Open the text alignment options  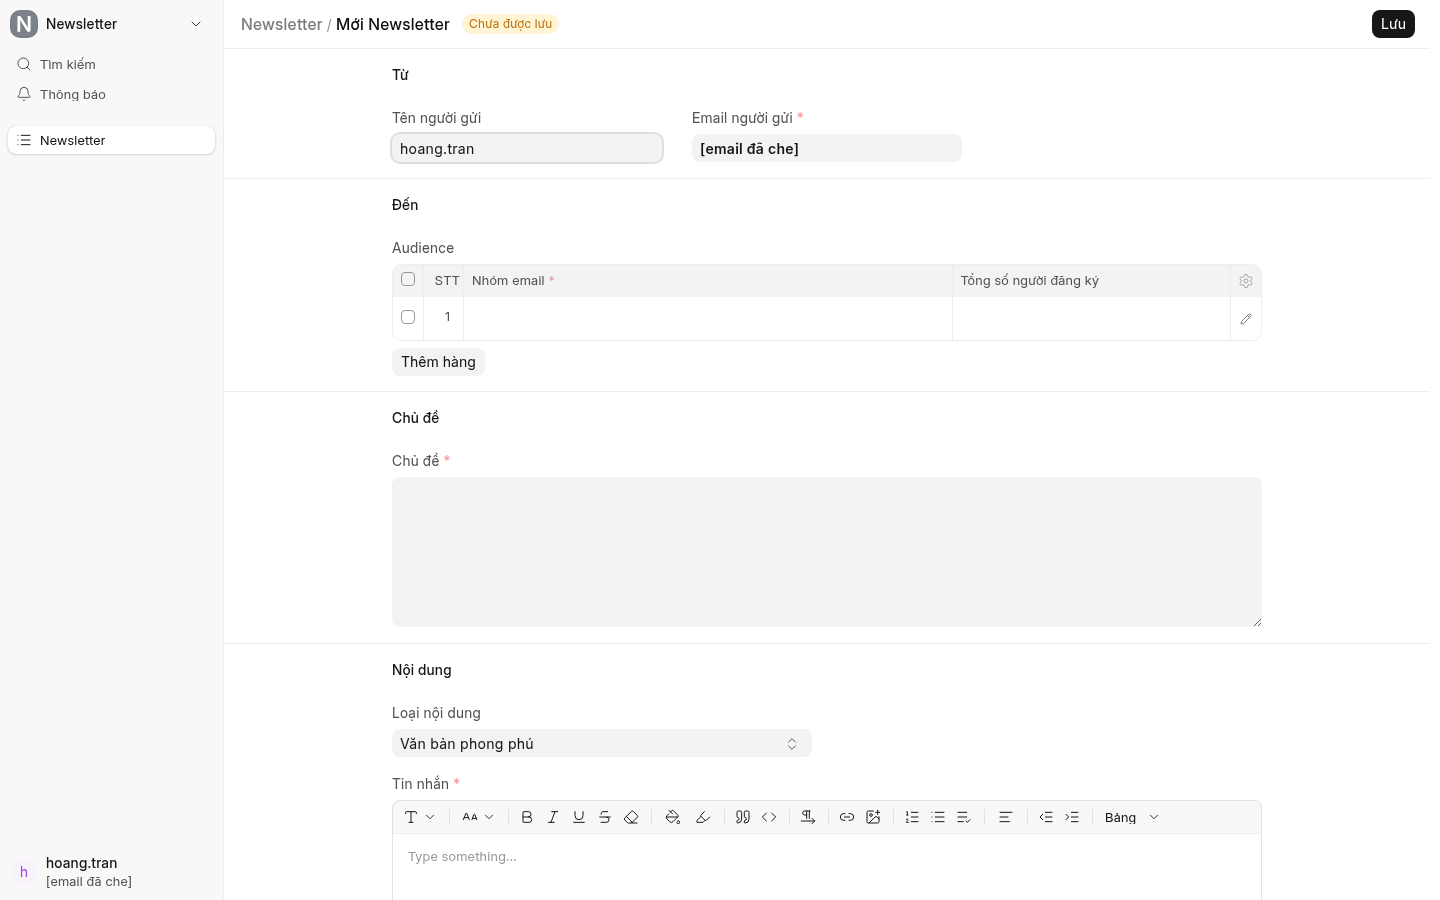(x=1006, y=817)
